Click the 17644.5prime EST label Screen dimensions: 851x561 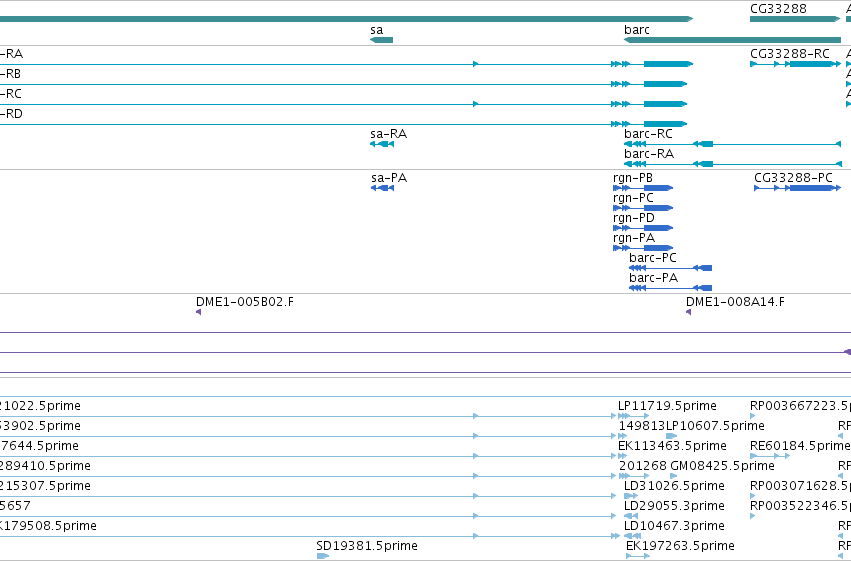[39, 446]
